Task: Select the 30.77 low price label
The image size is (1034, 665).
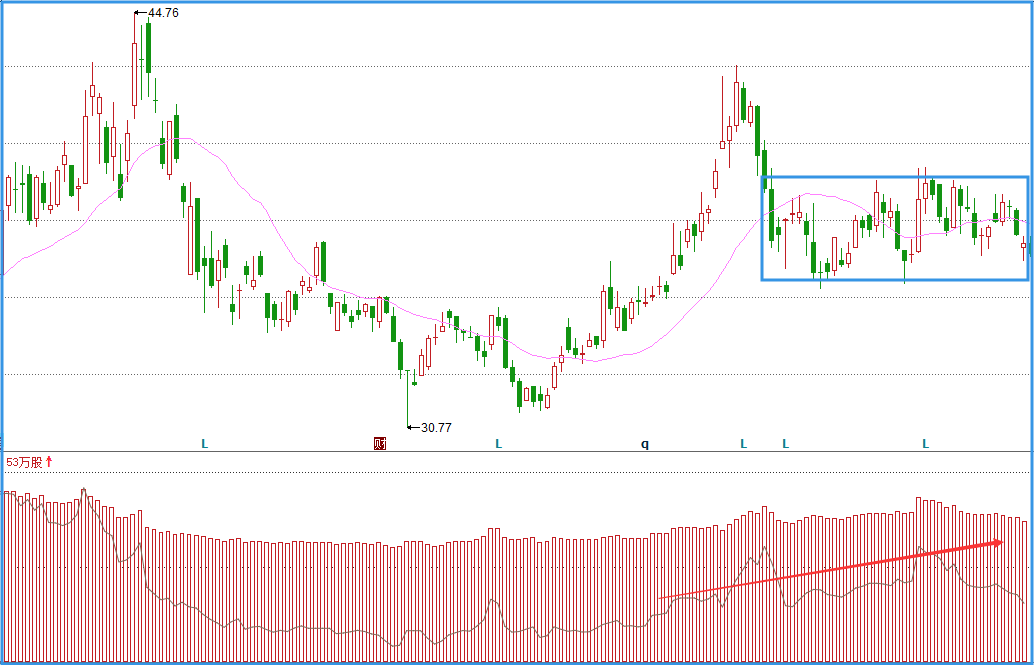Action: click(436, 428)
